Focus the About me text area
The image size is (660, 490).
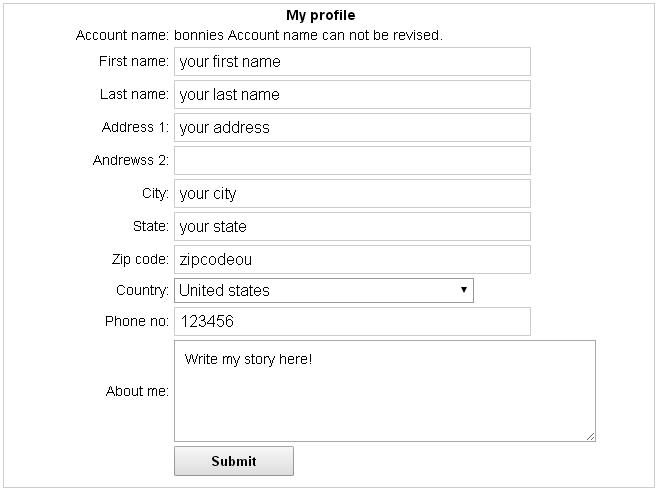384,391
